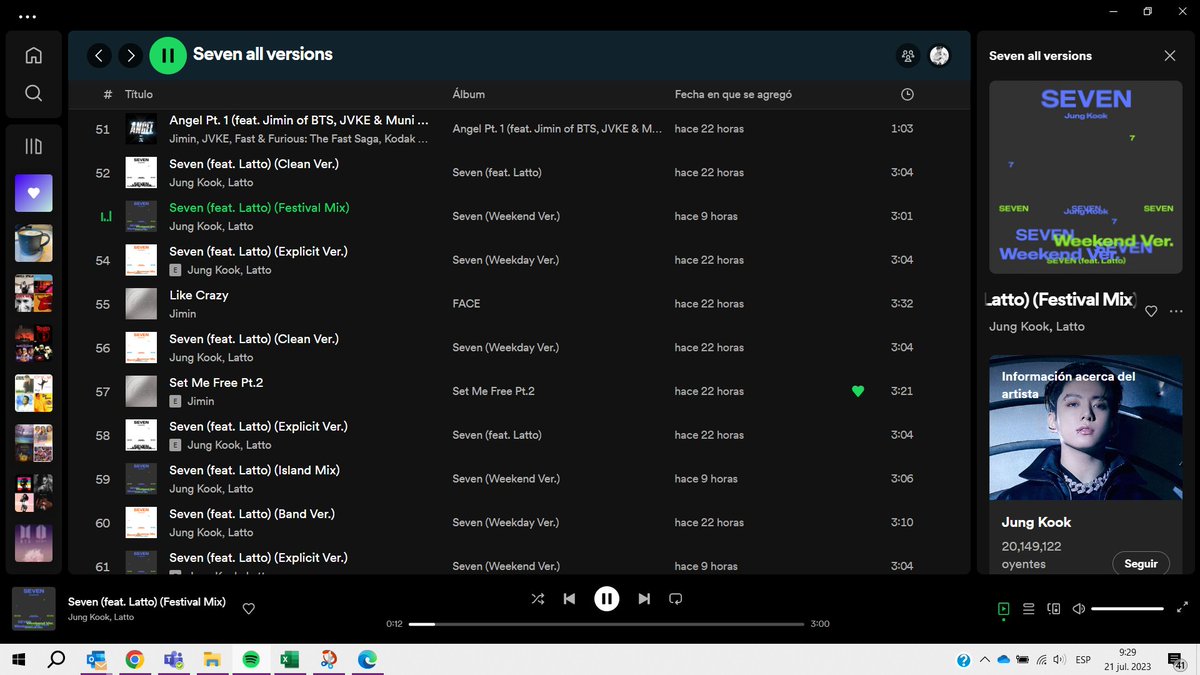
Task: Open the Jung Kook, Latto link in the bottom bar
Action: coord(101,617)
